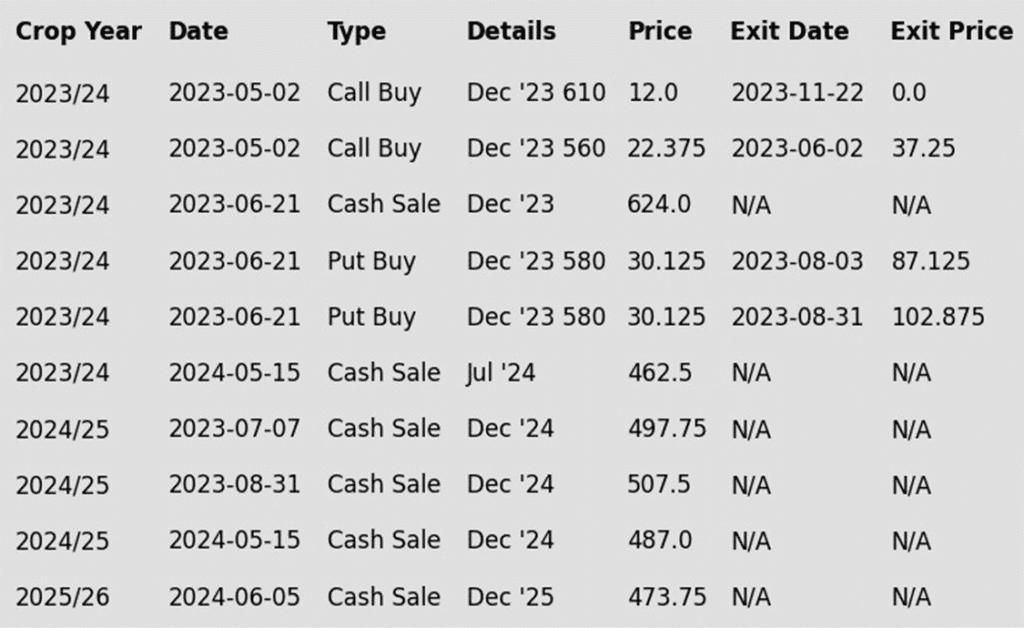Click the 624.0 price cell
The height and width of the screenshot is (628, 1024).
[x=659, y=204]
